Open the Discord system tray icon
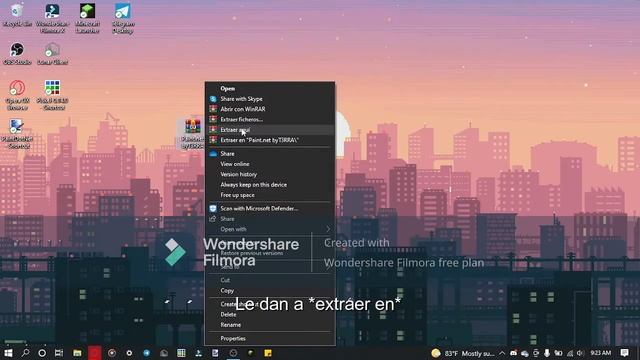Image resolution: width=640 pixels, height=360 pixels. (x=513, y=353)
